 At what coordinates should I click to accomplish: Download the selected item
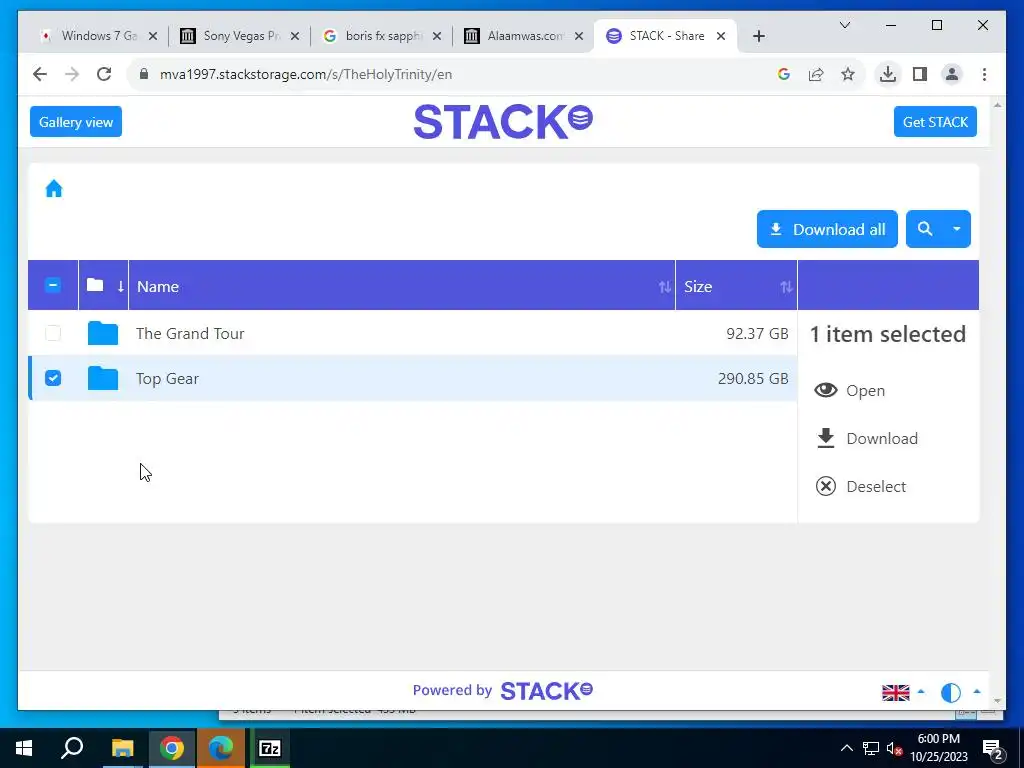pos(867,438)
